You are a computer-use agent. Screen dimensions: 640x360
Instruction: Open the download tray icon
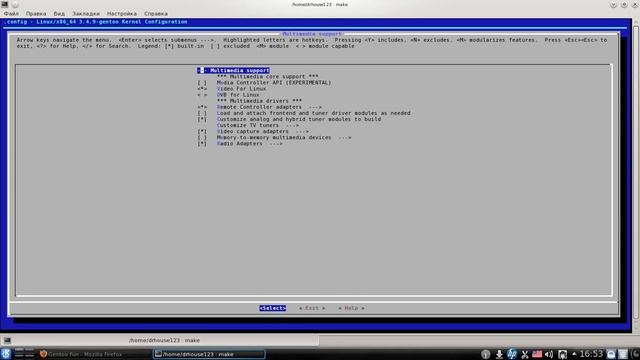(499, 354)
